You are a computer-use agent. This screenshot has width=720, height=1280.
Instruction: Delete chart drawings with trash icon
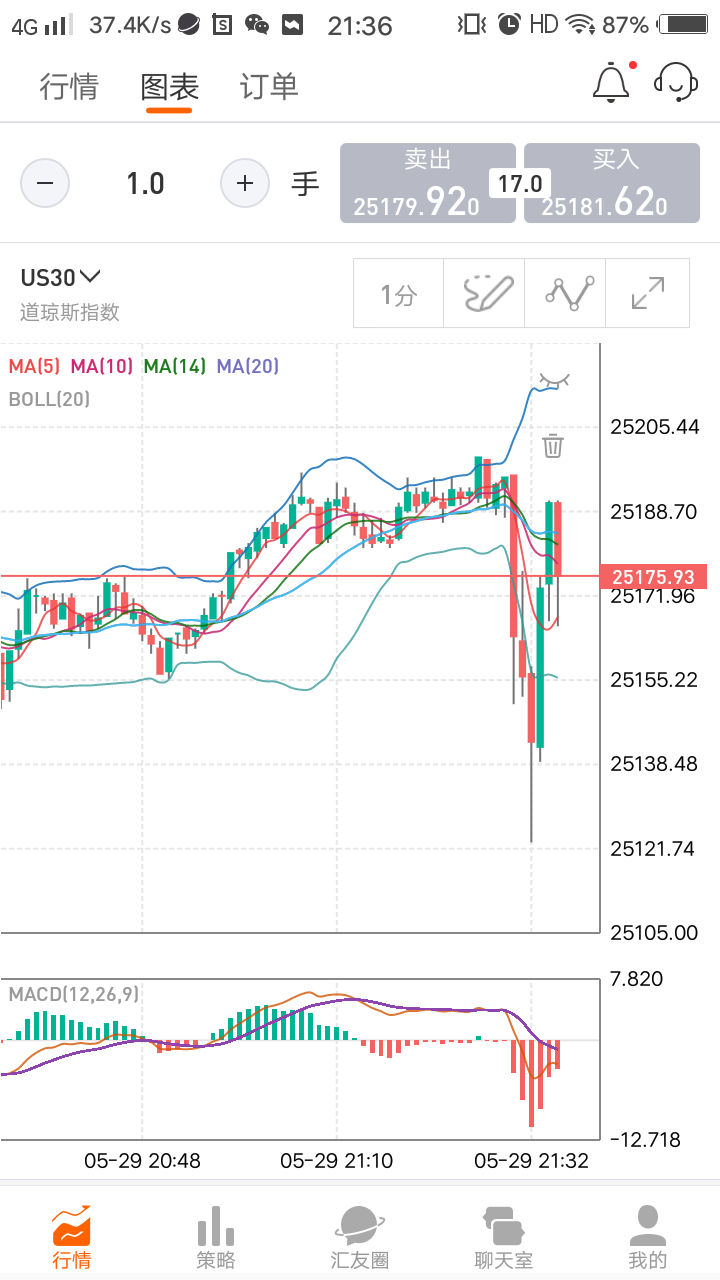point(553,445)
